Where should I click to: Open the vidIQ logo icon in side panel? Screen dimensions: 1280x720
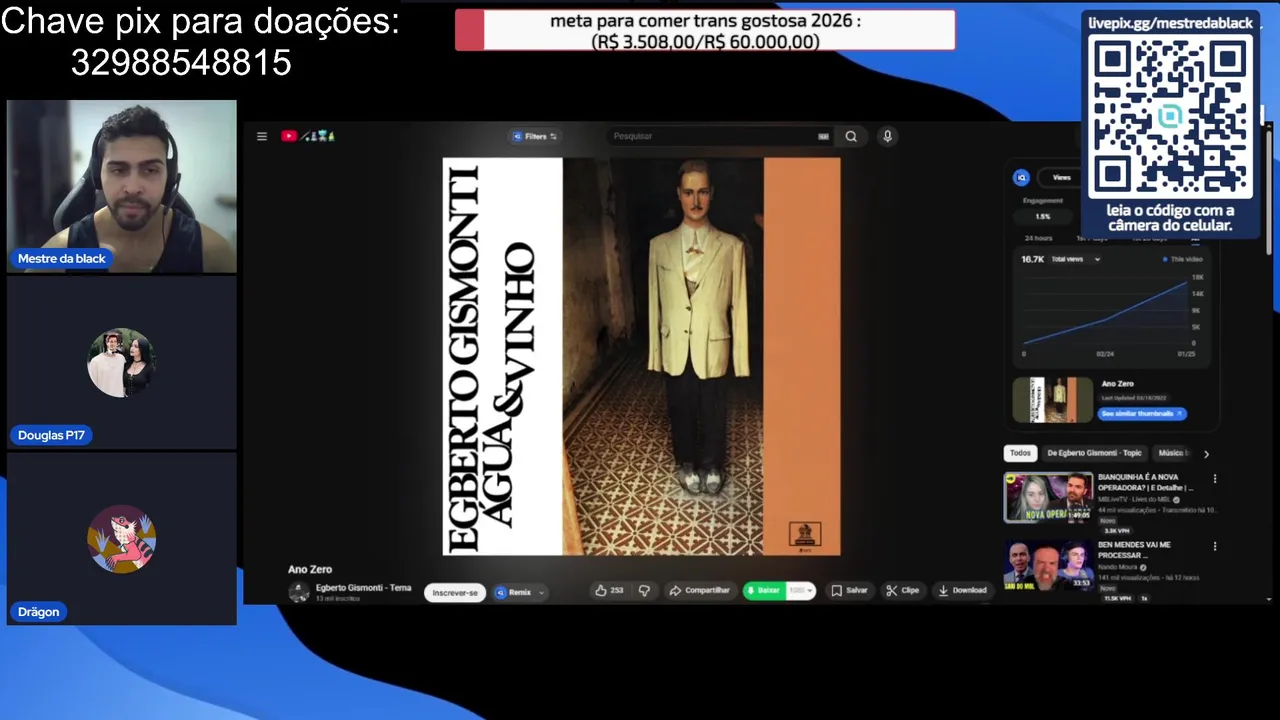click(x=1021, y=177)
